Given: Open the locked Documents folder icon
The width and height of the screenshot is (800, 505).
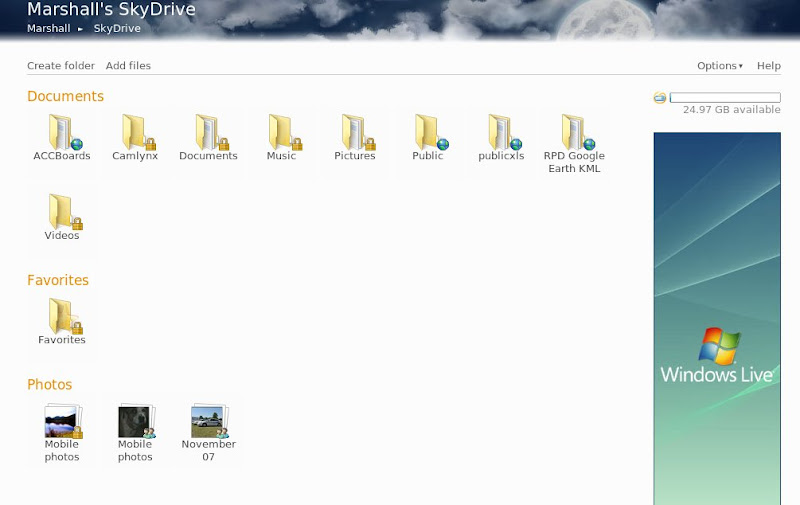Looking at the screenshot, I should click(x=212, y=132).
